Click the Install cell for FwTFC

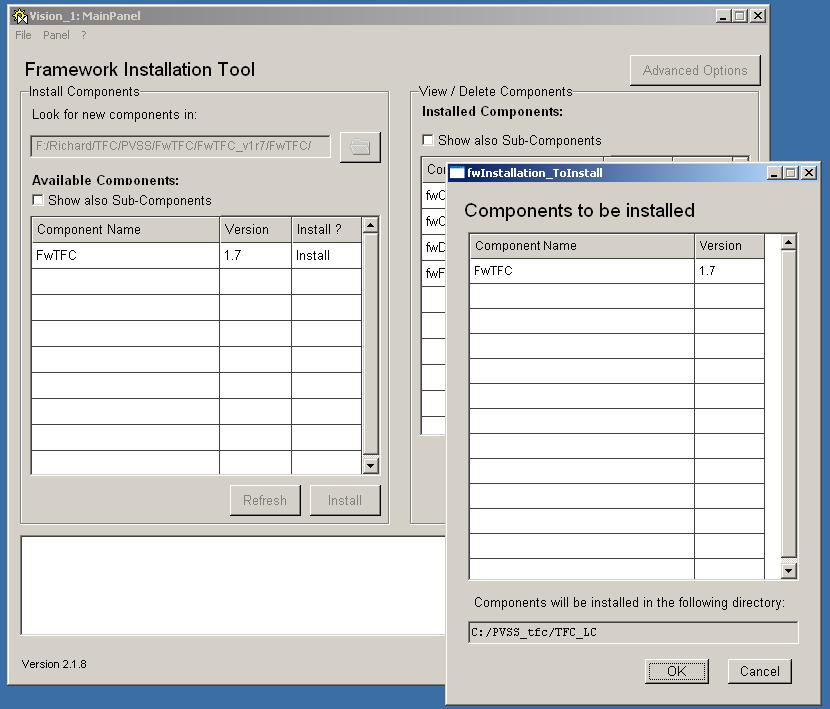(327, 256)
